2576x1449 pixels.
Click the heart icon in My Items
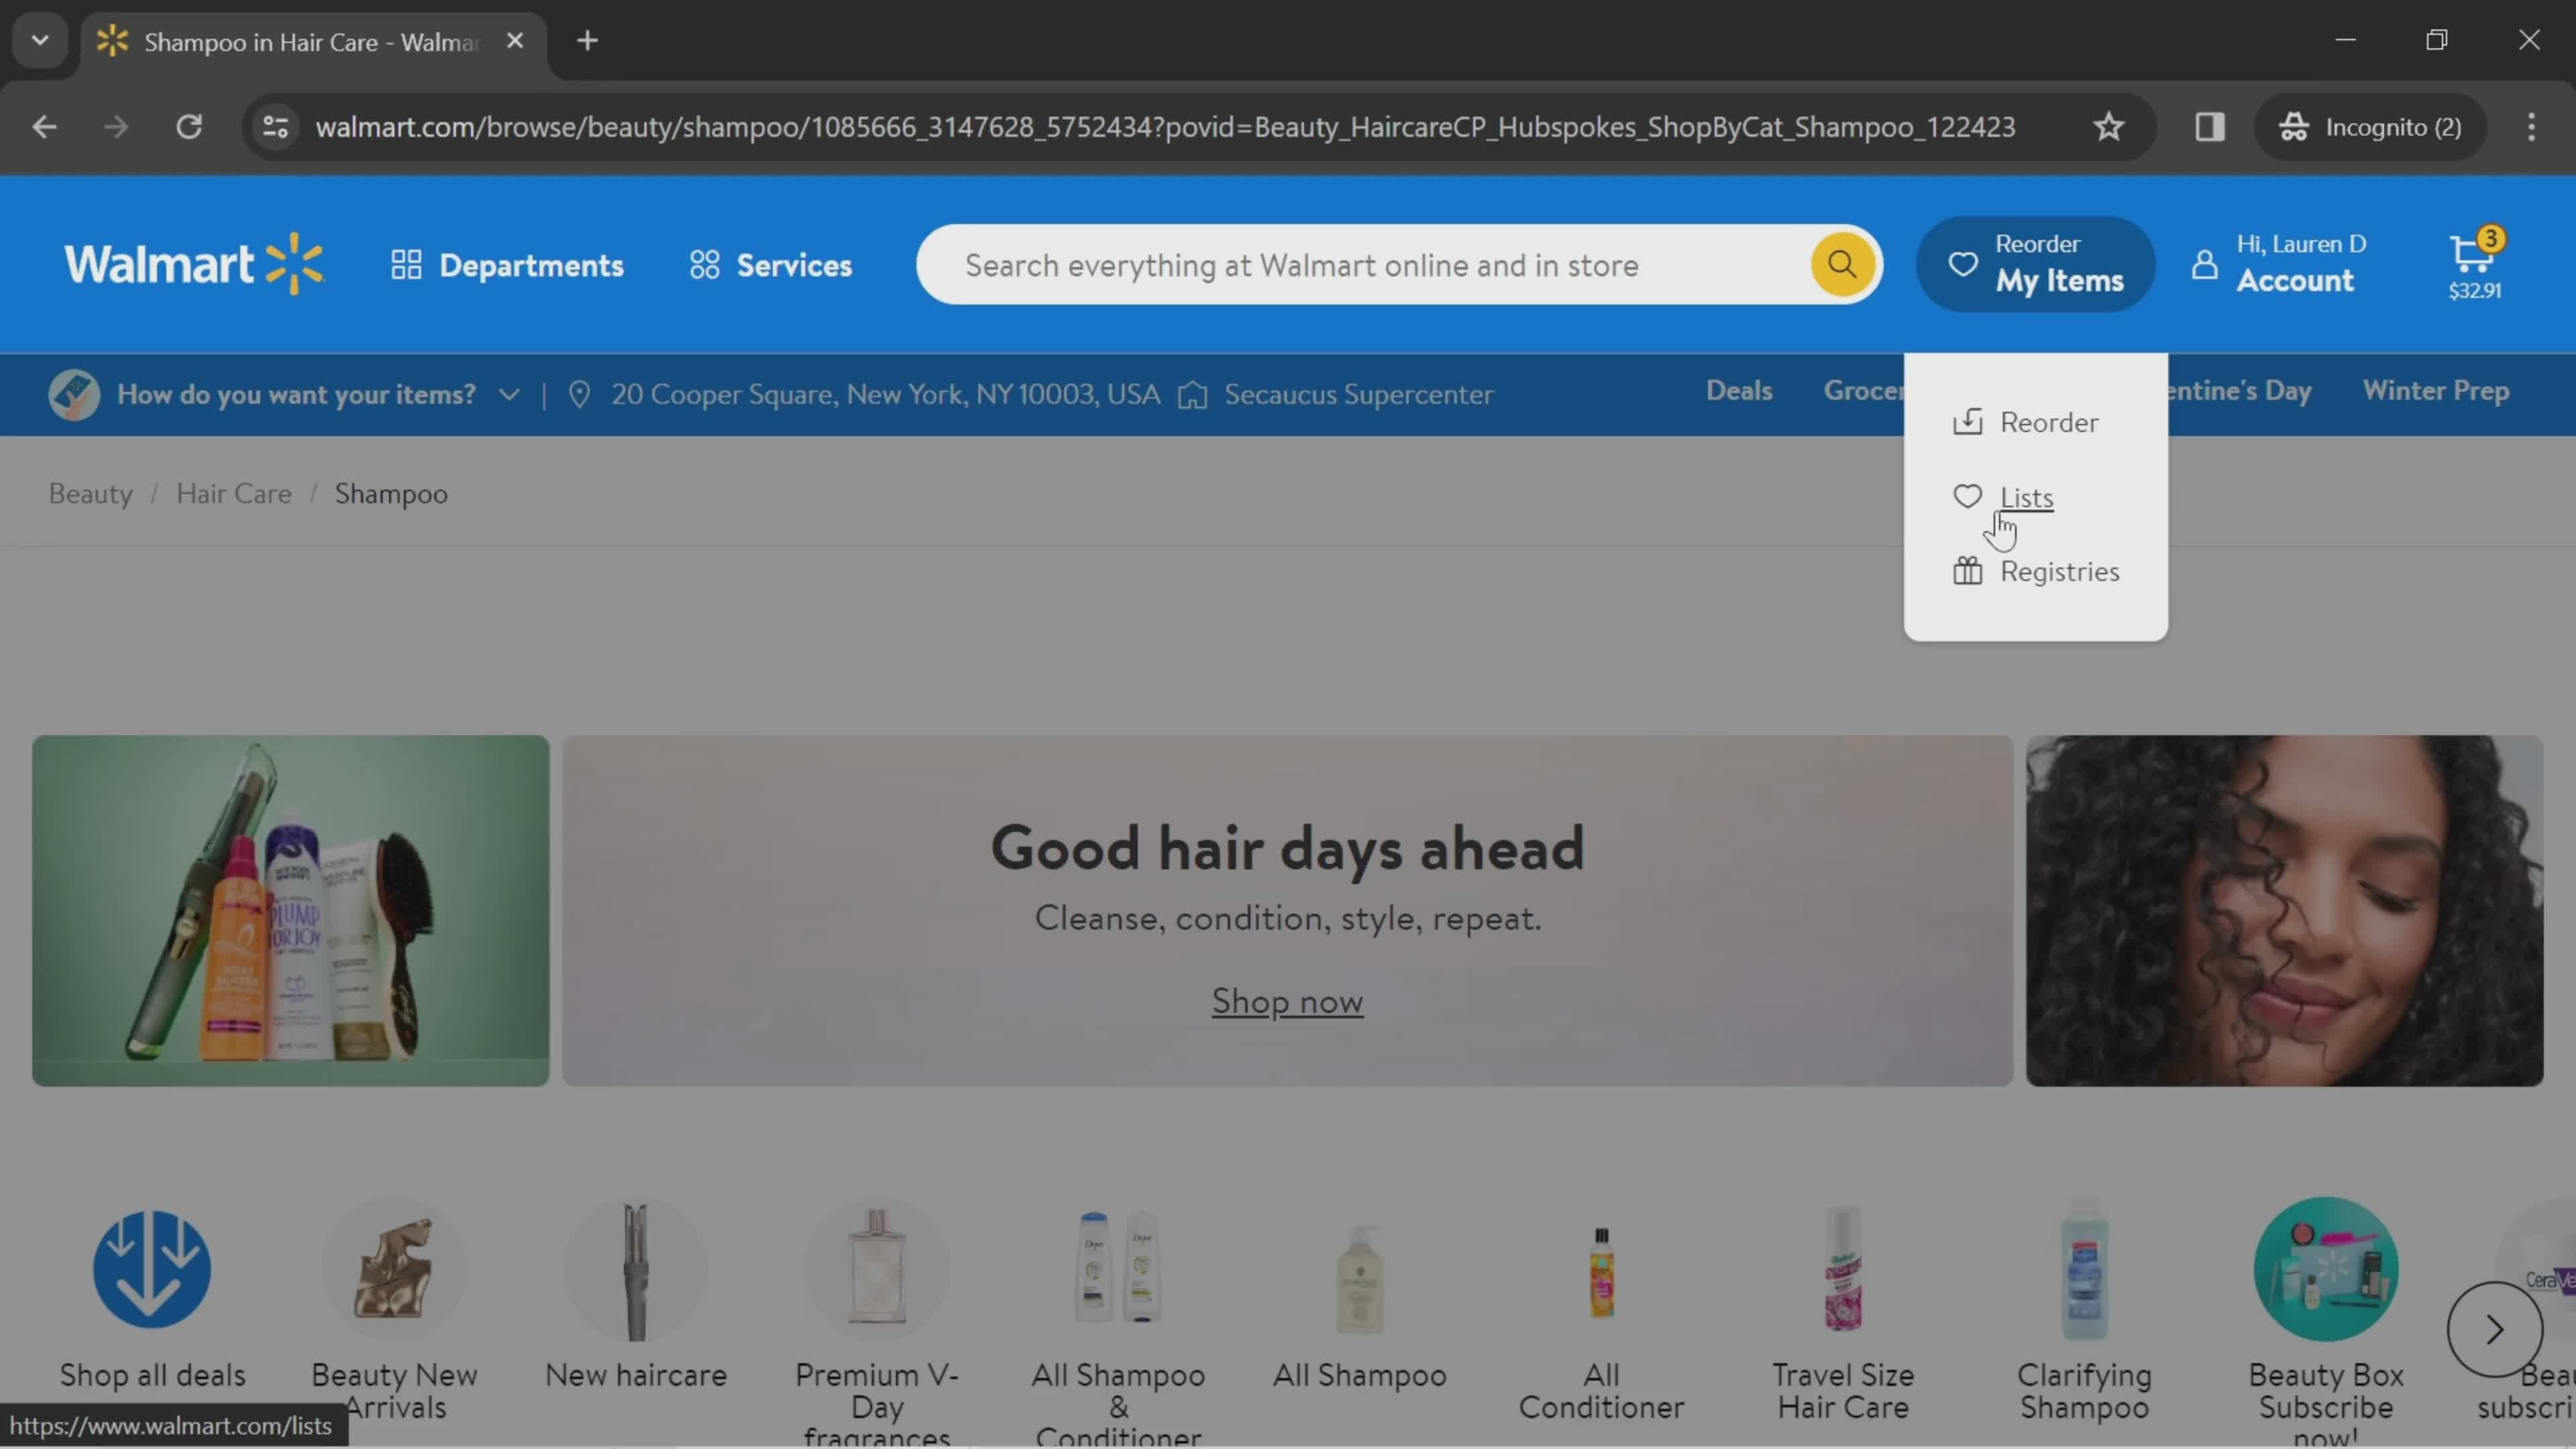[x=1969, y=497]
